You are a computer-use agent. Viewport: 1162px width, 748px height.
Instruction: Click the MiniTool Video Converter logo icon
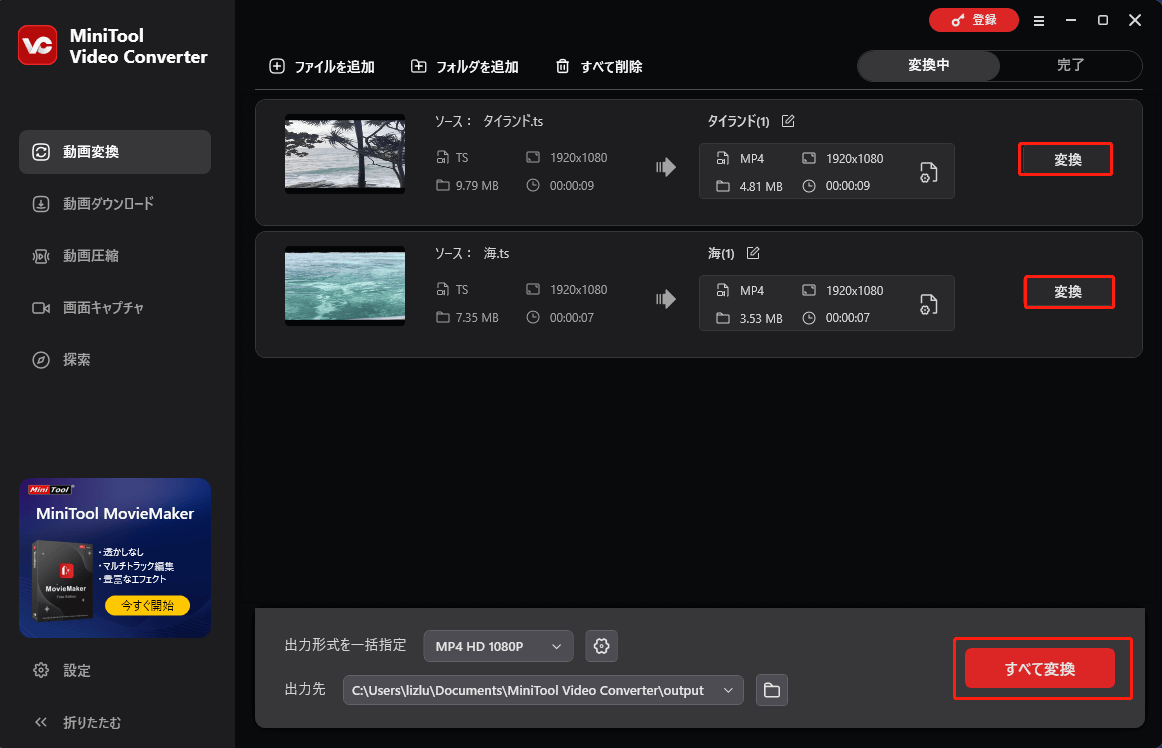pyautogui.click(x=37, y=46)
